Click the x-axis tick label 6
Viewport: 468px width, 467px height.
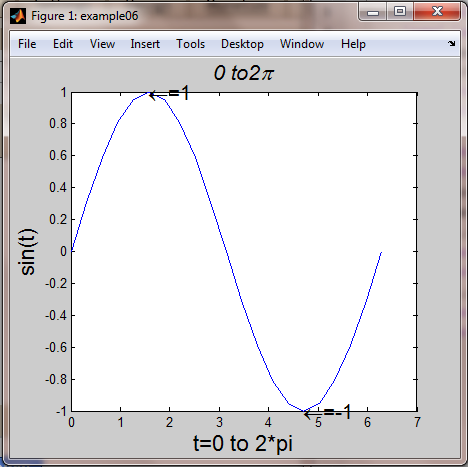click(367, 423)
